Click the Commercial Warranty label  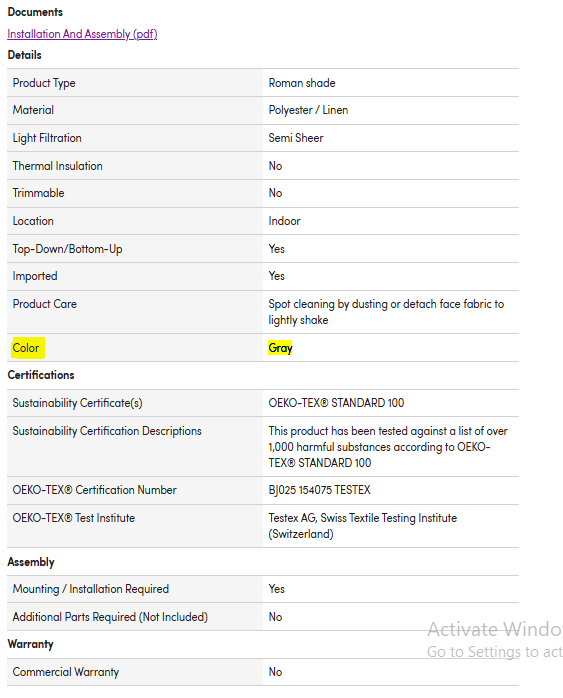pos(65,672)
